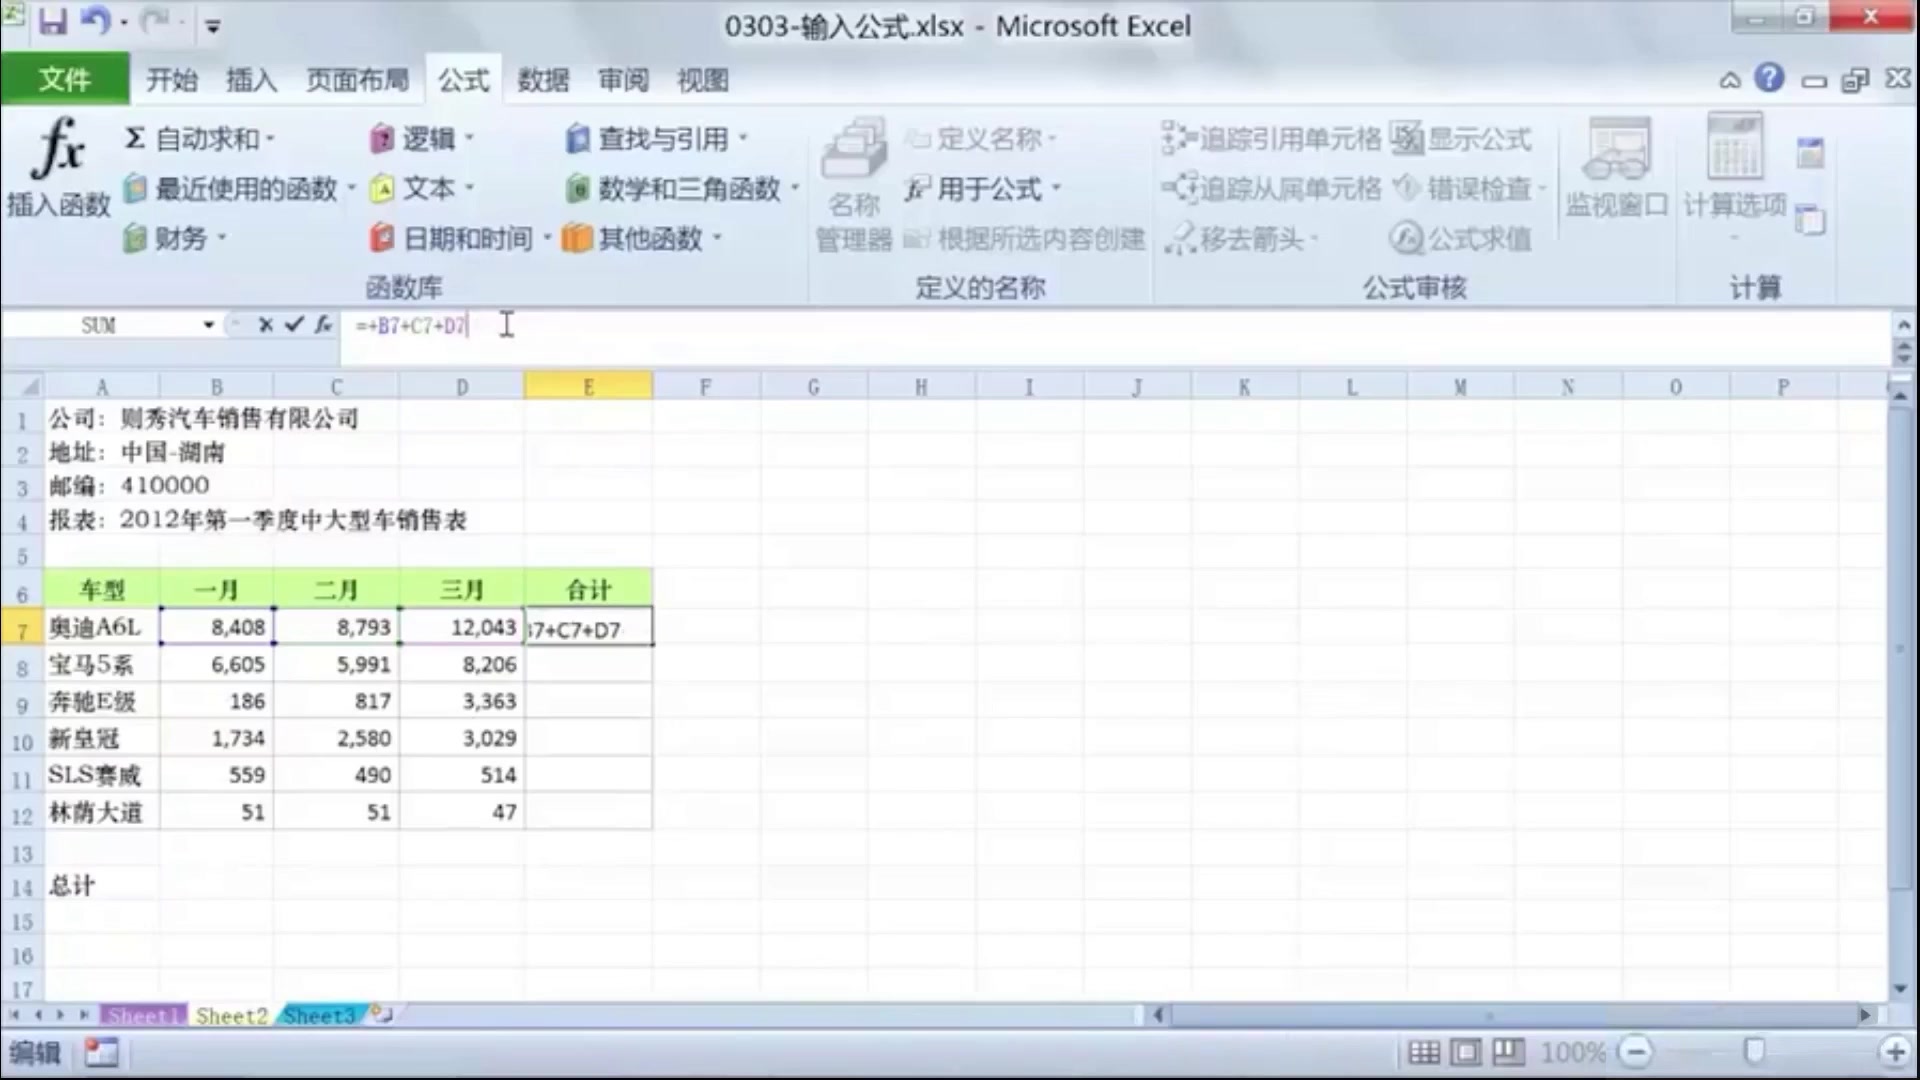Switch to the Page Layout (页面布局) tab

(357, 80)
